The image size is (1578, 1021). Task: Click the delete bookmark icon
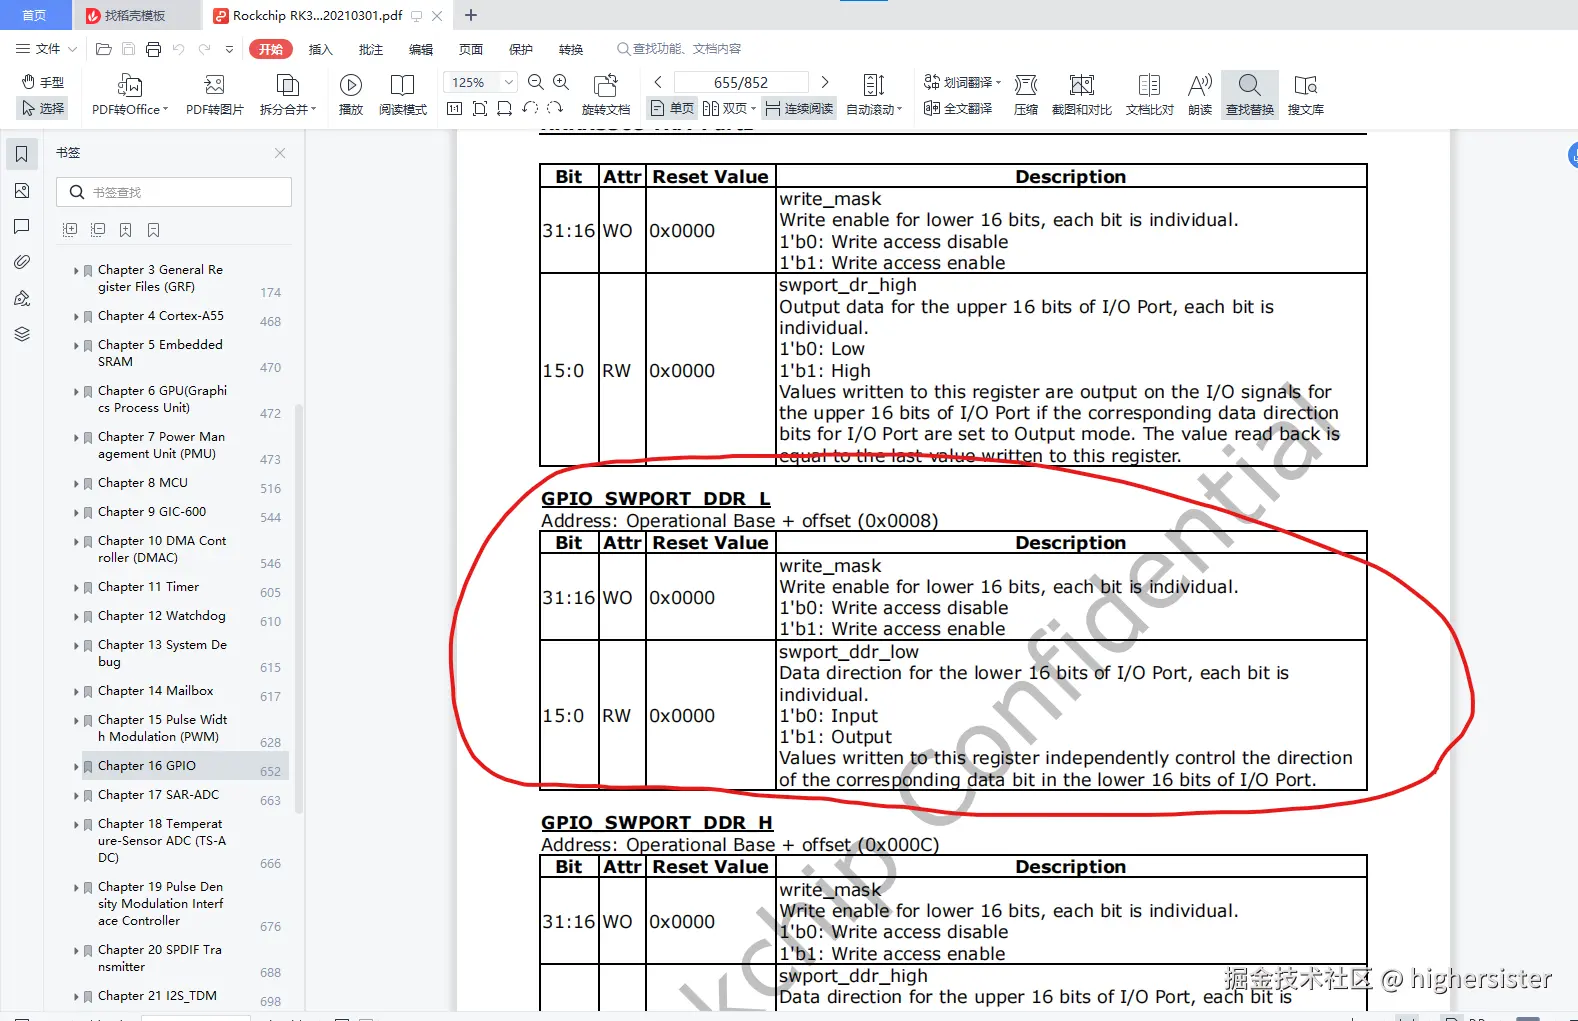tap(154, 230)
